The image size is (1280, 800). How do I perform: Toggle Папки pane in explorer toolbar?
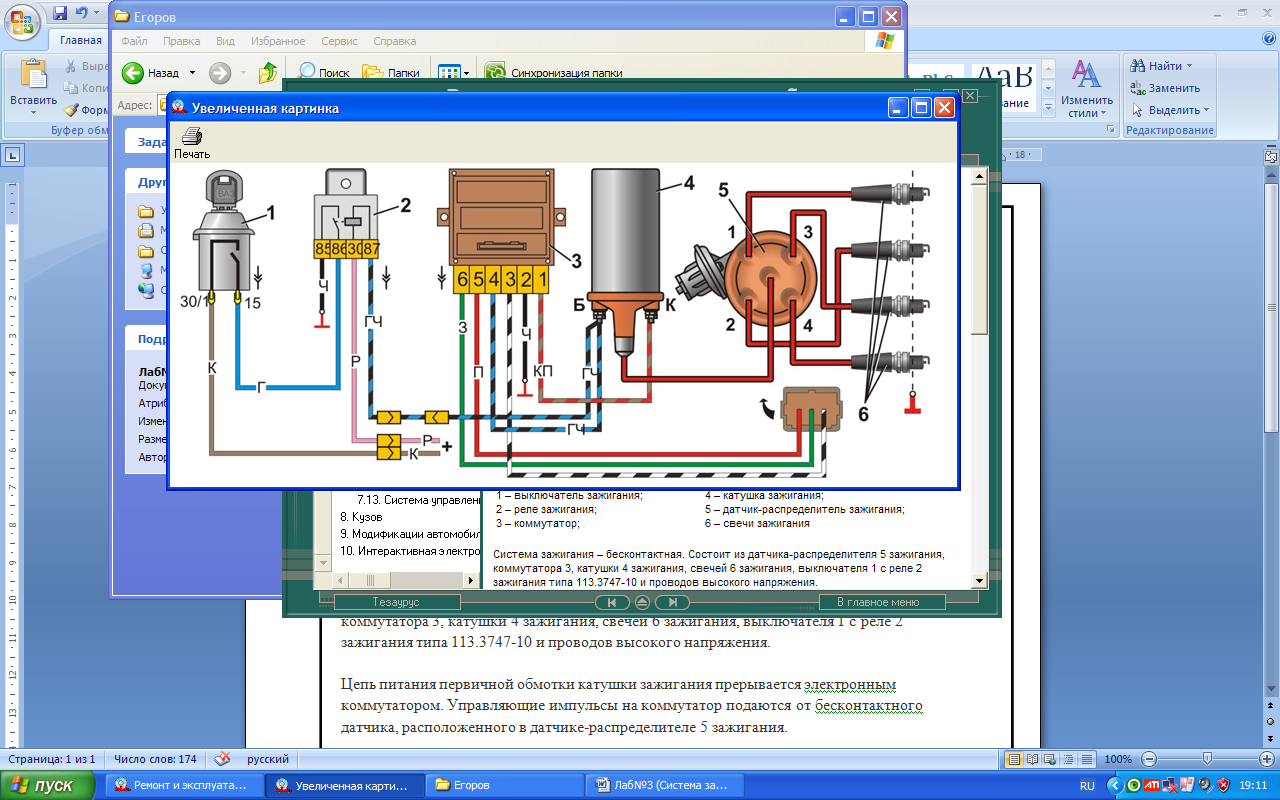(391, 73)
